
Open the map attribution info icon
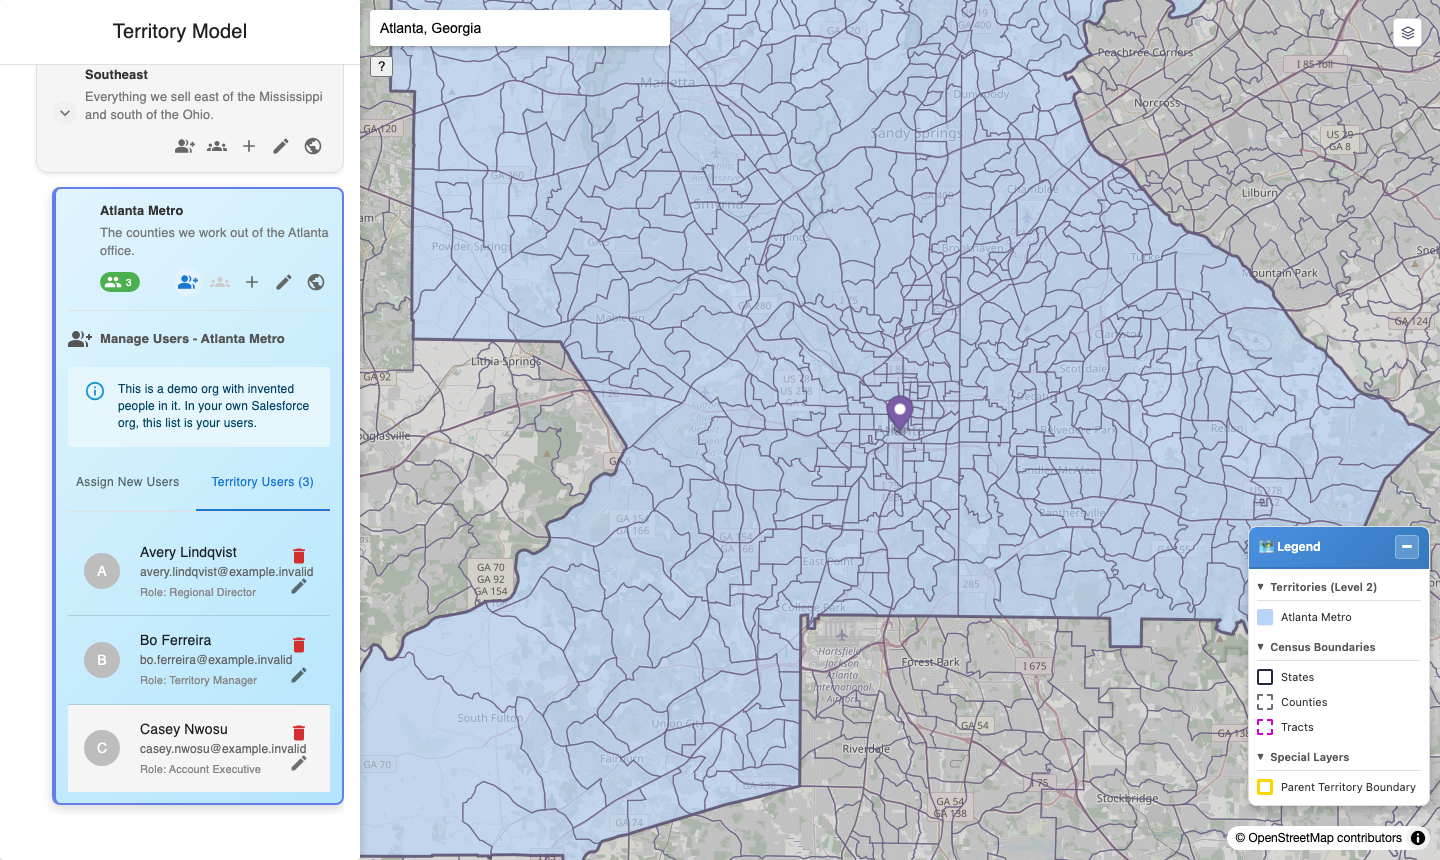point(1418,838)
